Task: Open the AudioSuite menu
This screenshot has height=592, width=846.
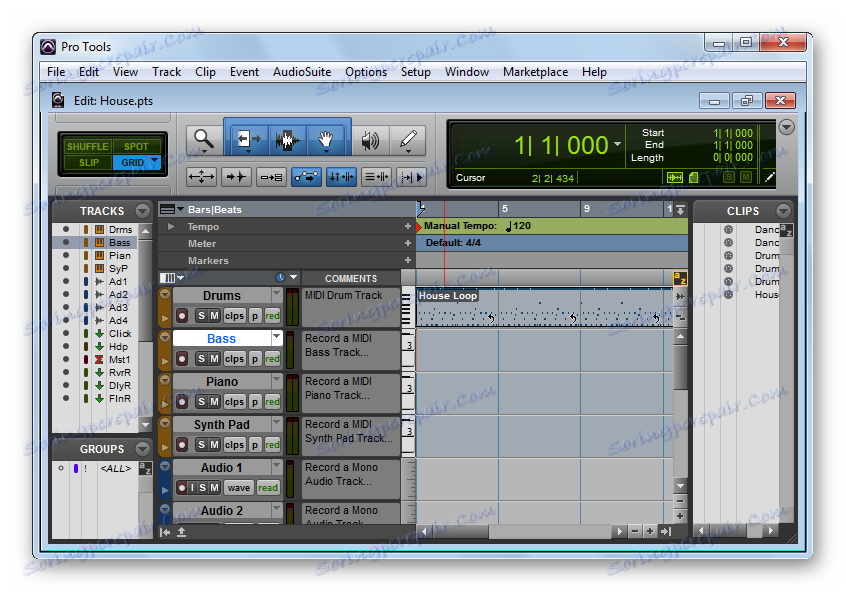Action: (302, 72)
